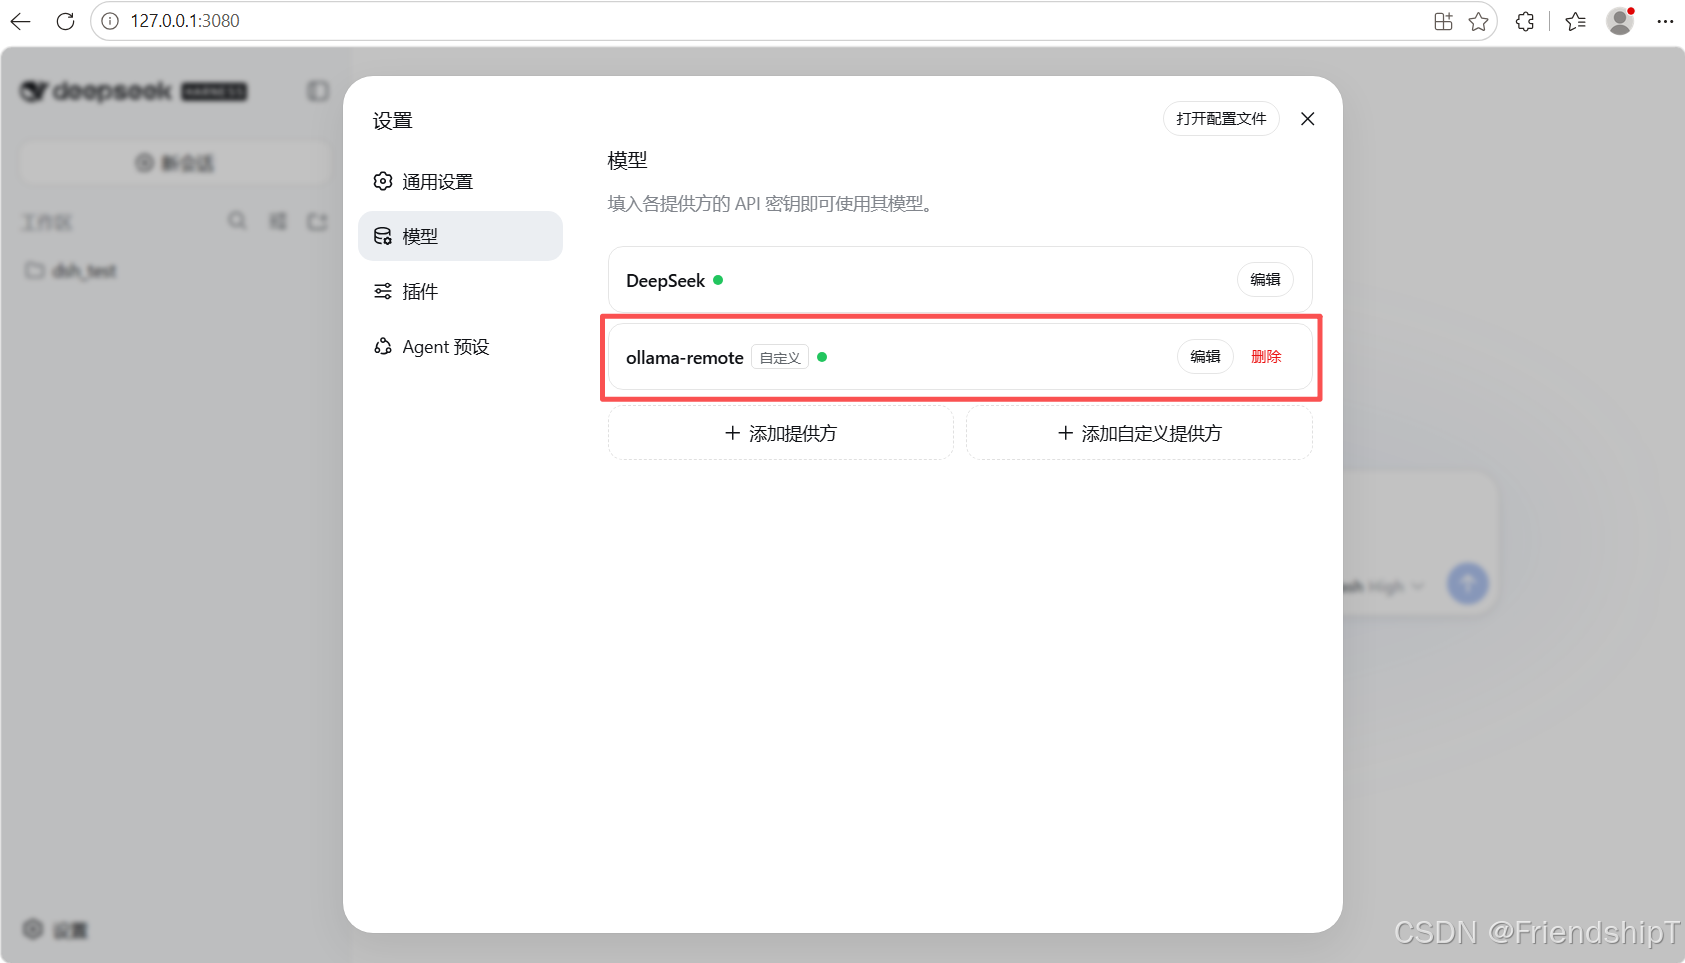Open the dvh_test workspace folder

tap(72, 271)
